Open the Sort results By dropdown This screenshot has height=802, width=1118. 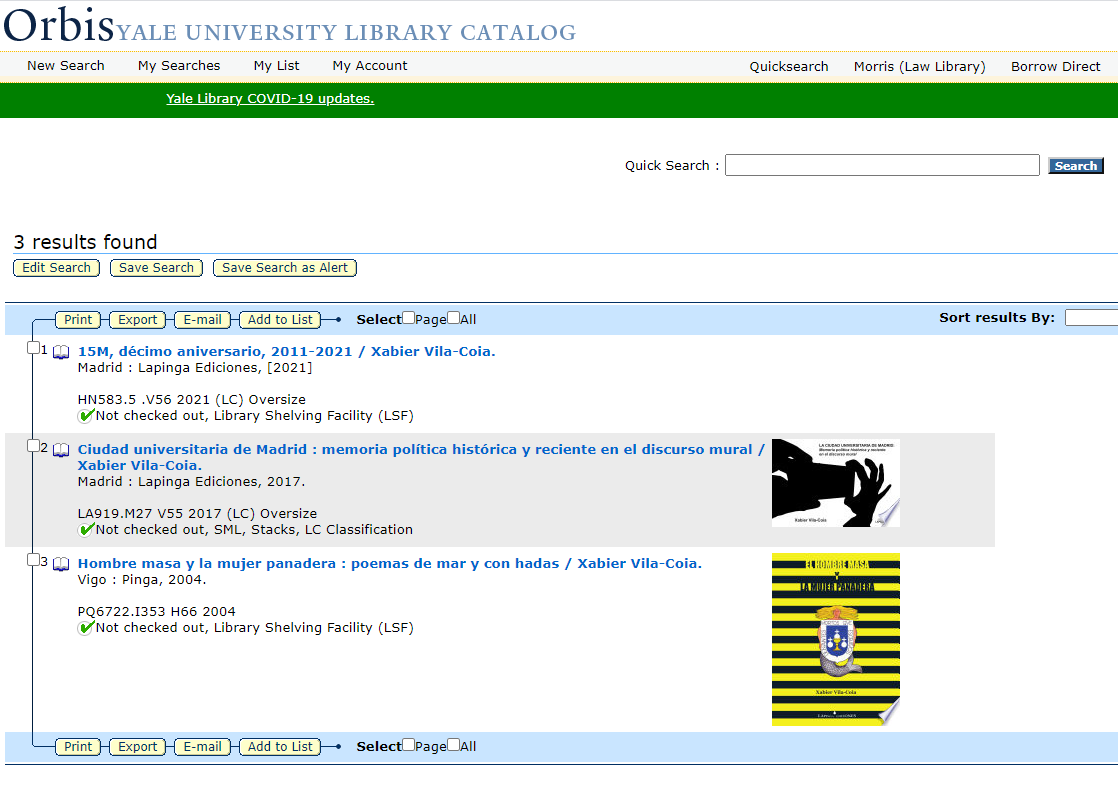click(1091, 318)
